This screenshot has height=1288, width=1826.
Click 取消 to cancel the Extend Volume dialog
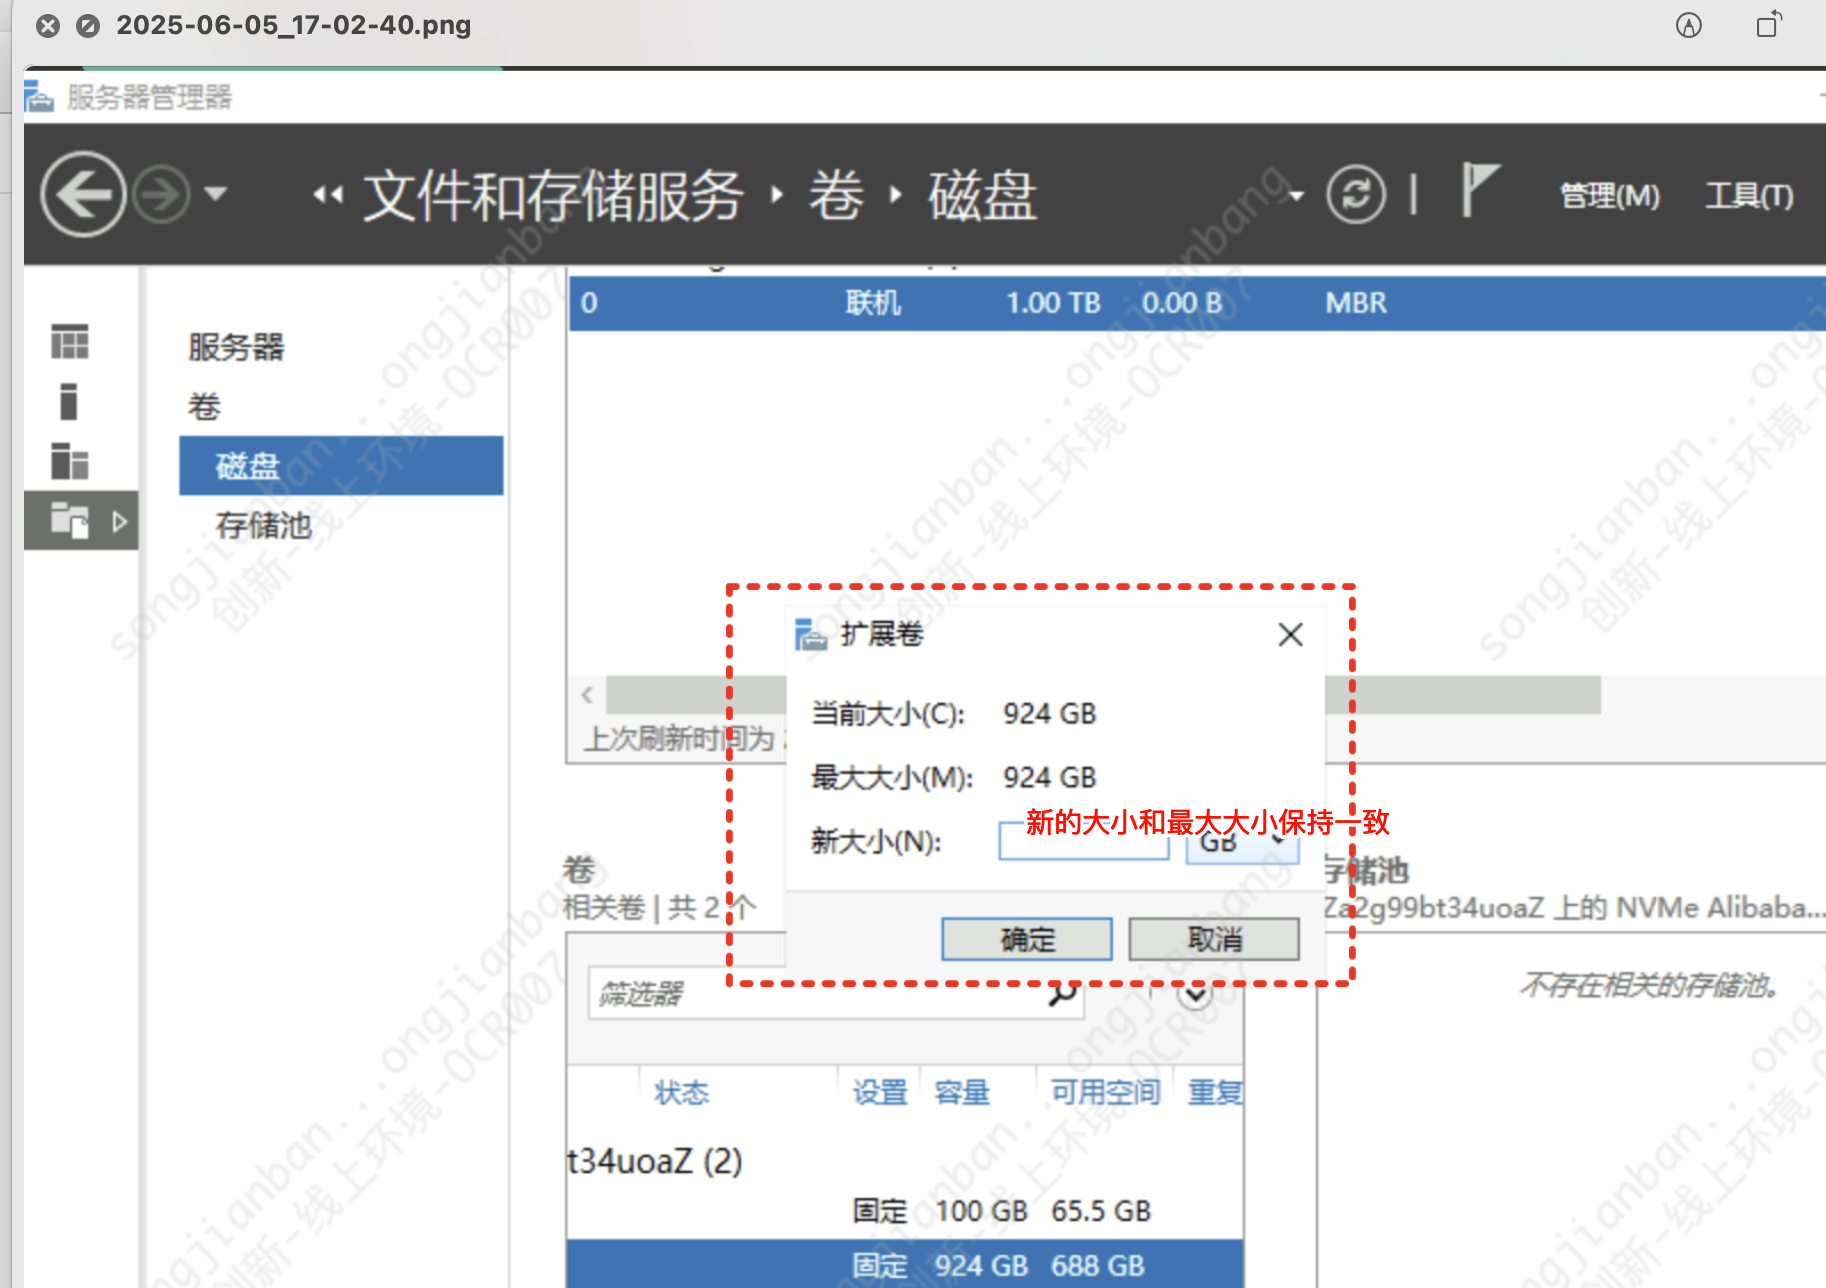1213,939
